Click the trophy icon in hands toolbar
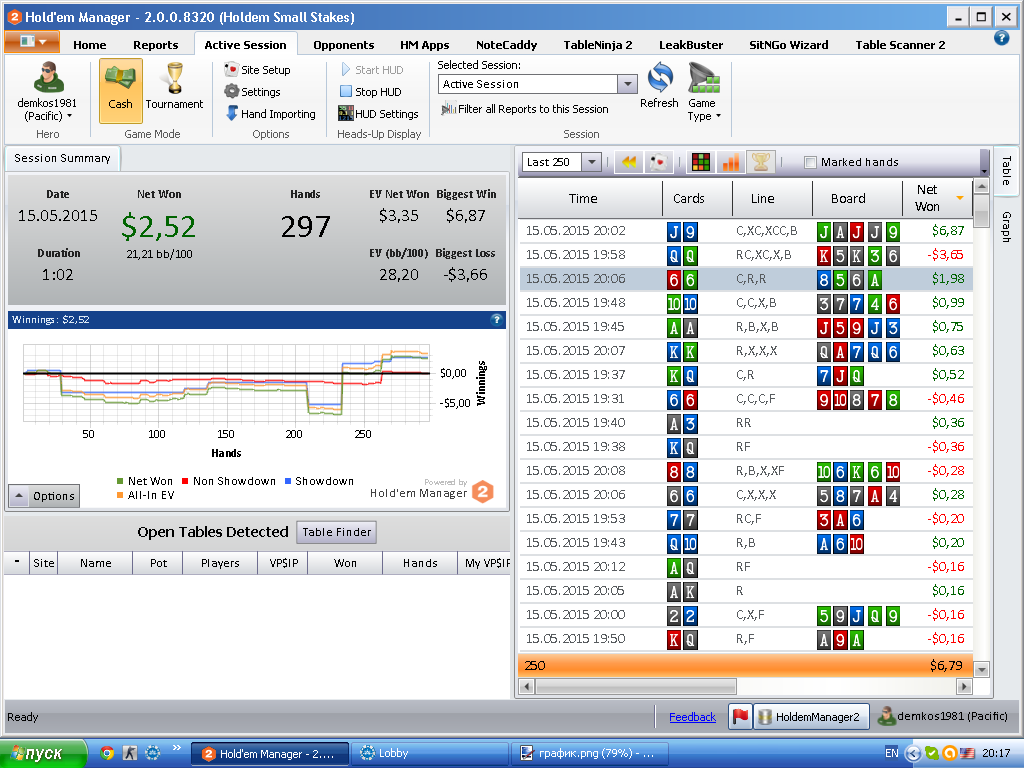1024x768 pixels. click(761, 162)
